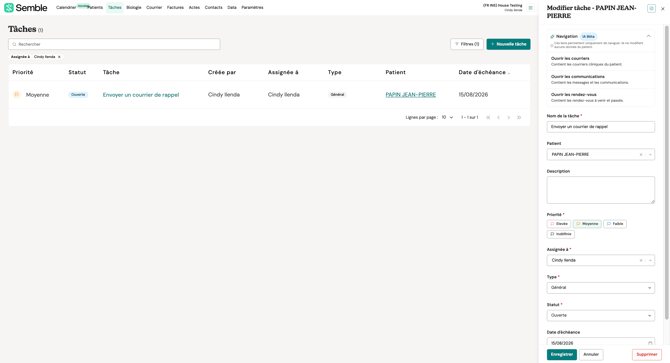This screenshot has height=363, width=670.
Task: Go to the next page of results
Action: [x=508, y=117]
